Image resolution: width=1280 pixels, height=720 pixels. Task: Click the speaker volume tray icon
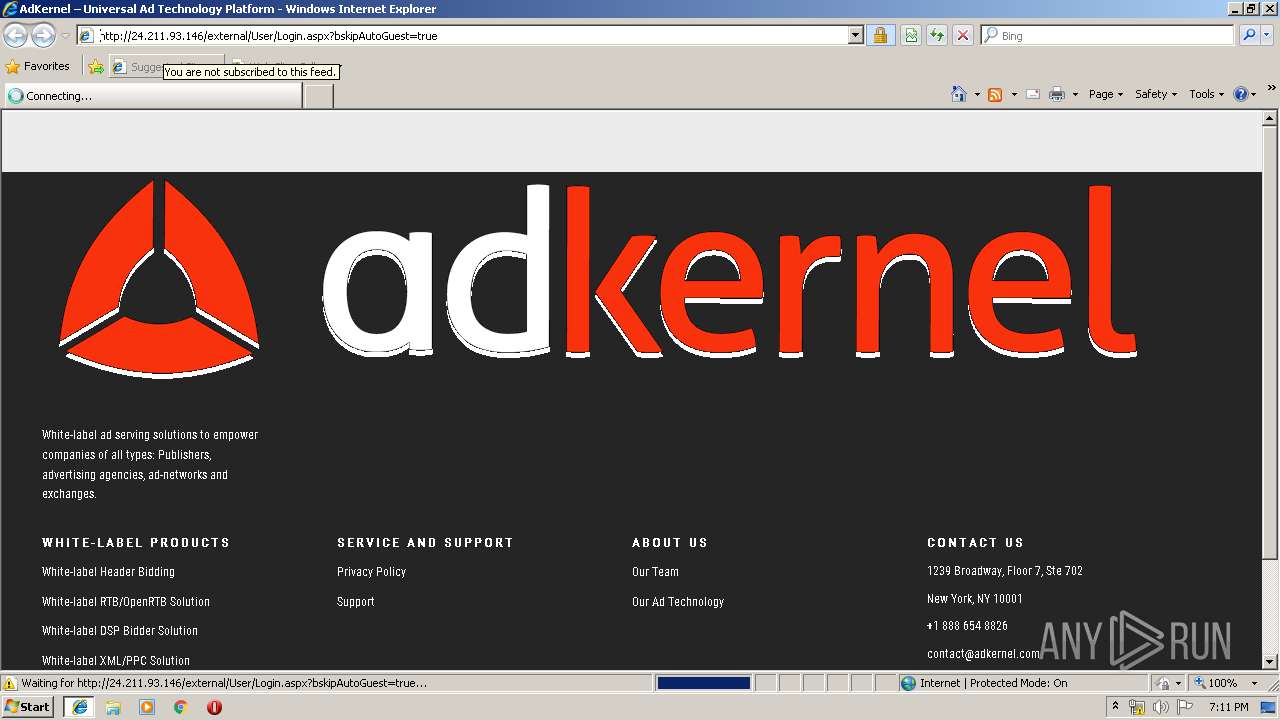[1161, 707]
